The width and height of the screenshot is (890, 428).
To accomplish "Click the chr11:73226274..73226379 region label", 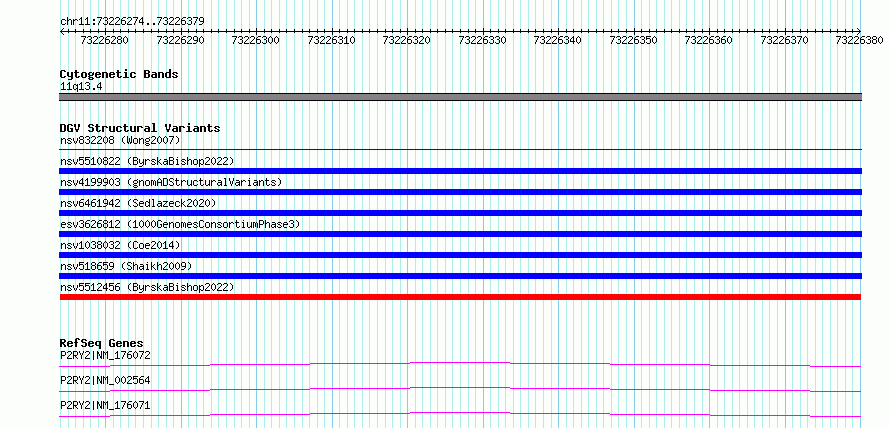I will coord(132,21).
